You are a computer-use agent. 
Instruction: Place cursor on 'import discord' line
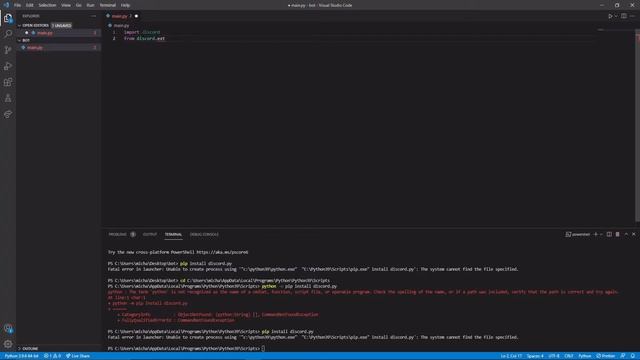[142, 32]
